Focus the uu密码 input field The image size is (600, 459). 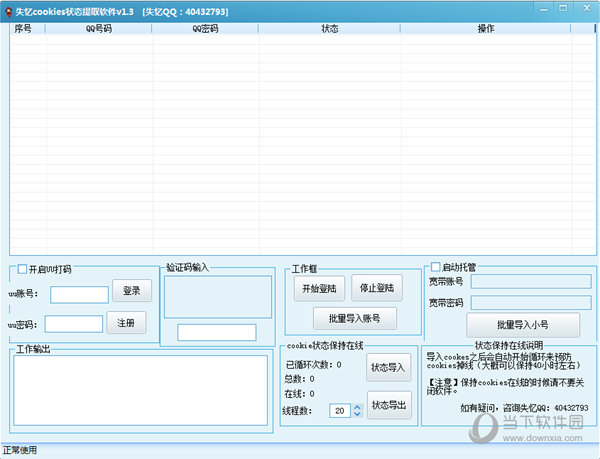pos(73,324)
